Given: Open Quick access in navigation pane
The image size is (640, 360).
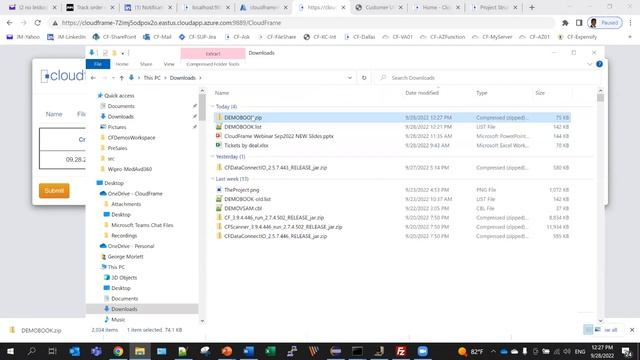Looking at the screenshot, I should [119, 96].
